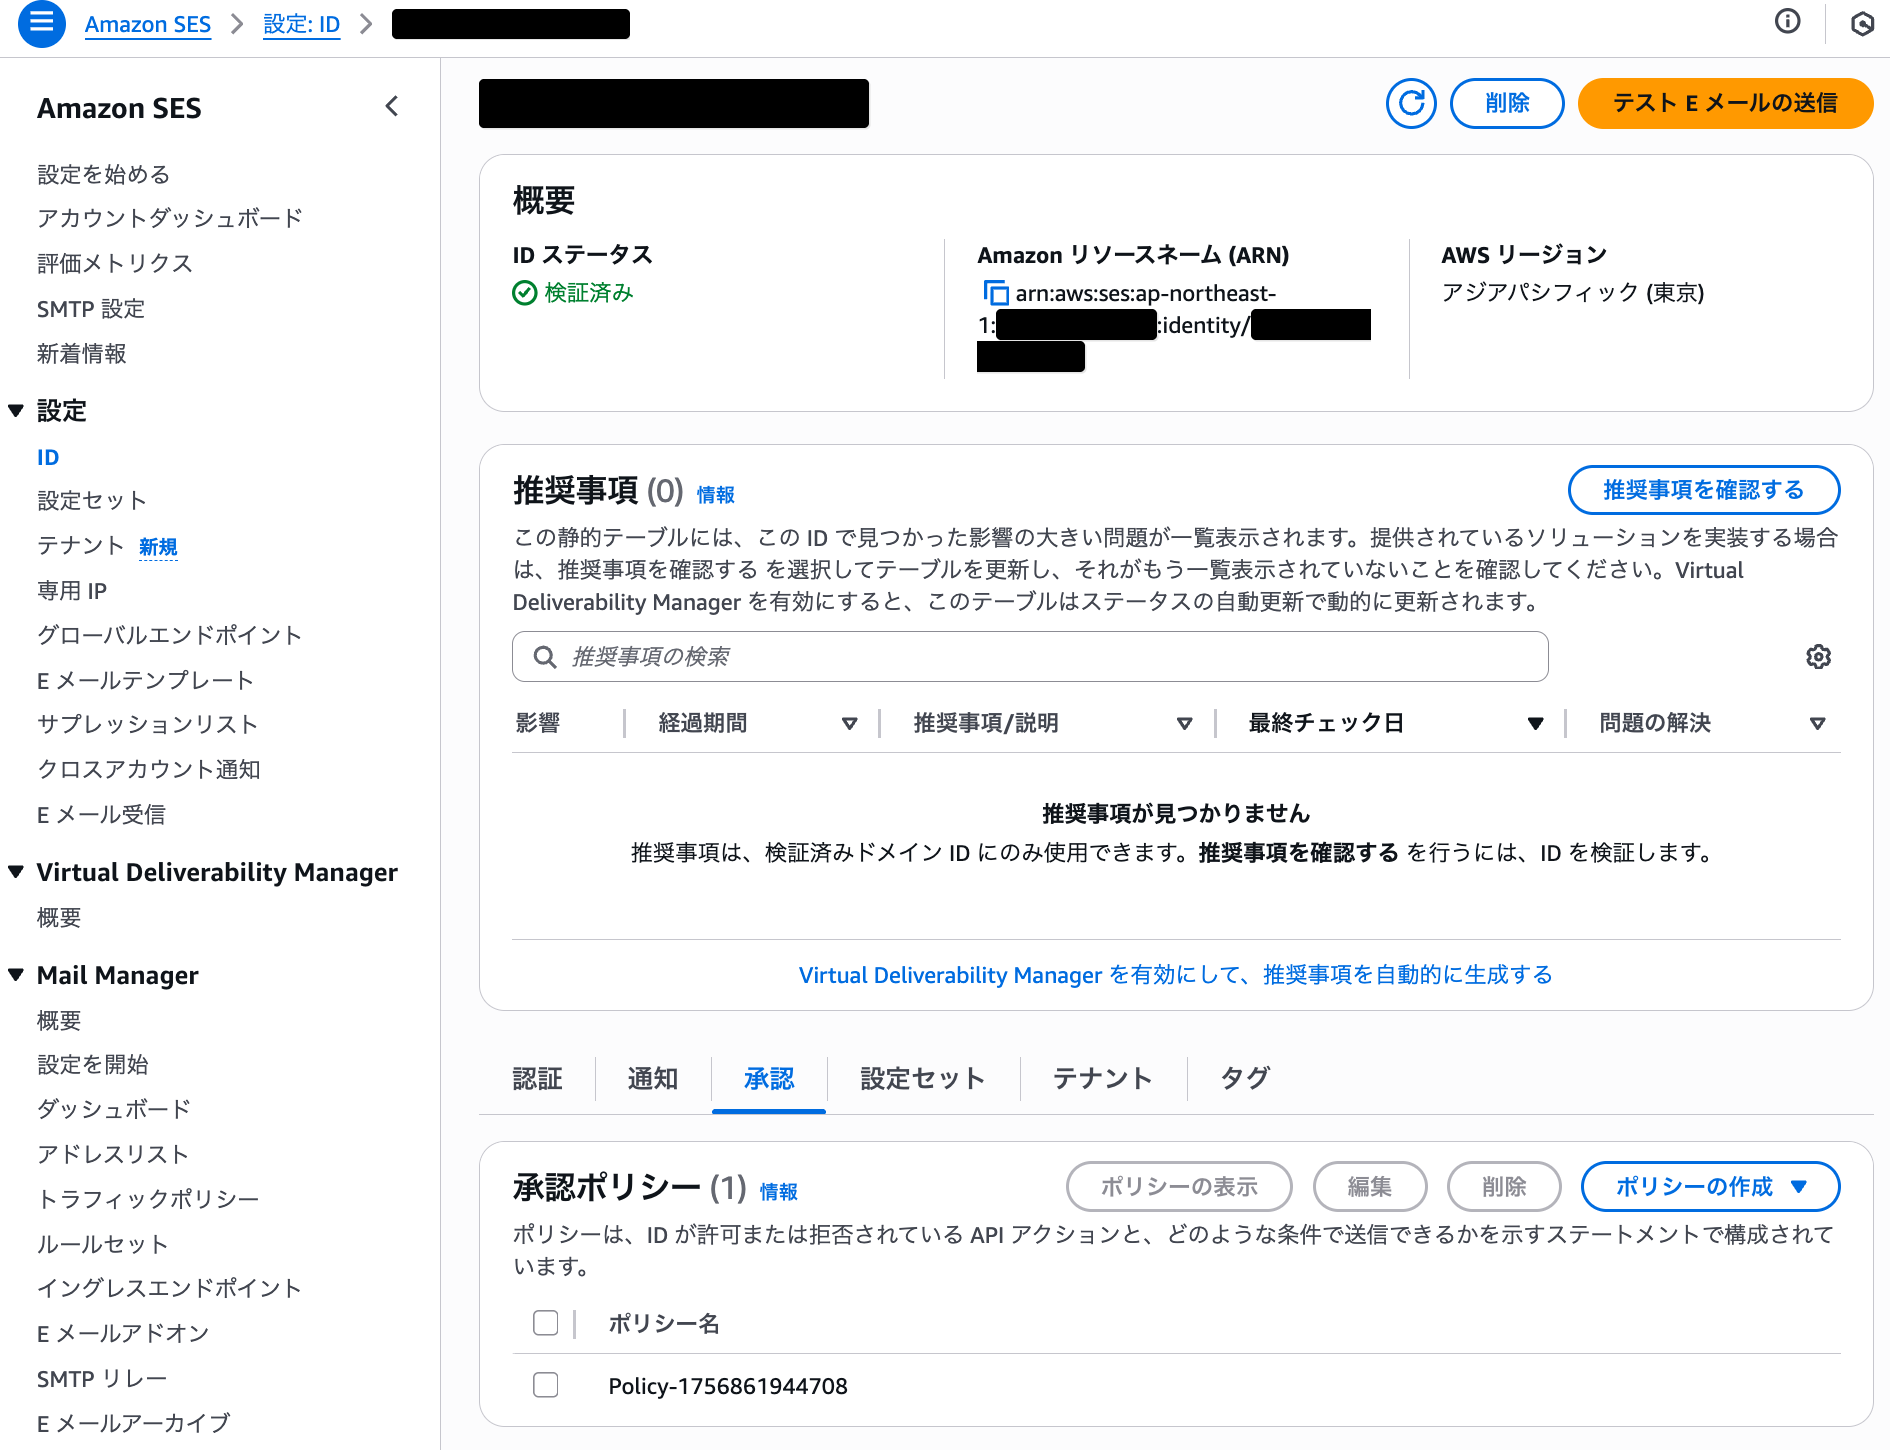
Task: Toggle the select-all policies header checkbox
Action: click(546, 1323)
